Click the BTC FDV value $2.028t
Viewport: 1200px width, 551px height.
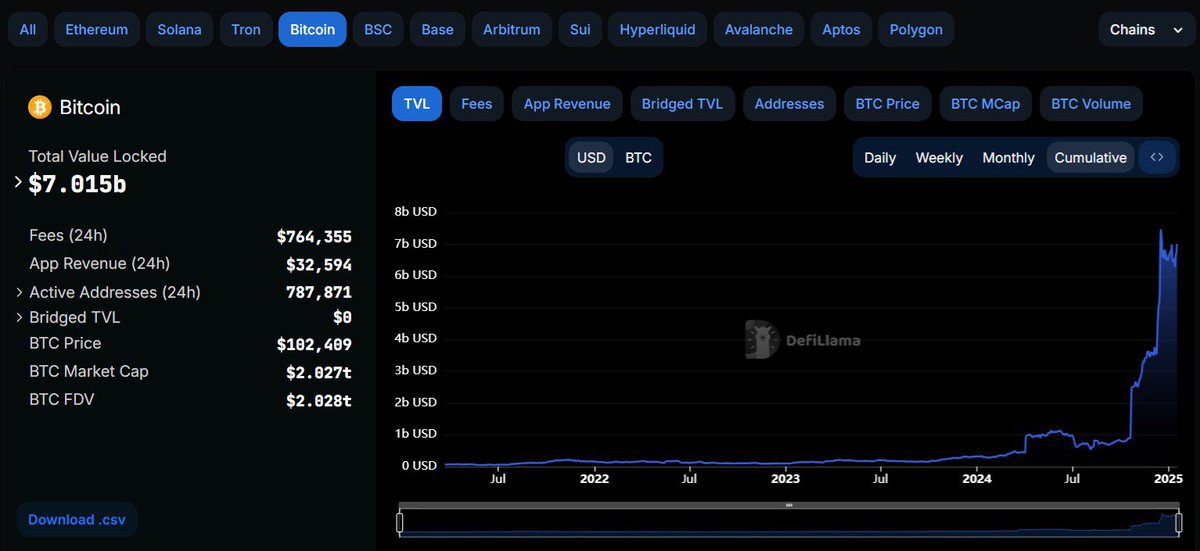tap(319, 401)
